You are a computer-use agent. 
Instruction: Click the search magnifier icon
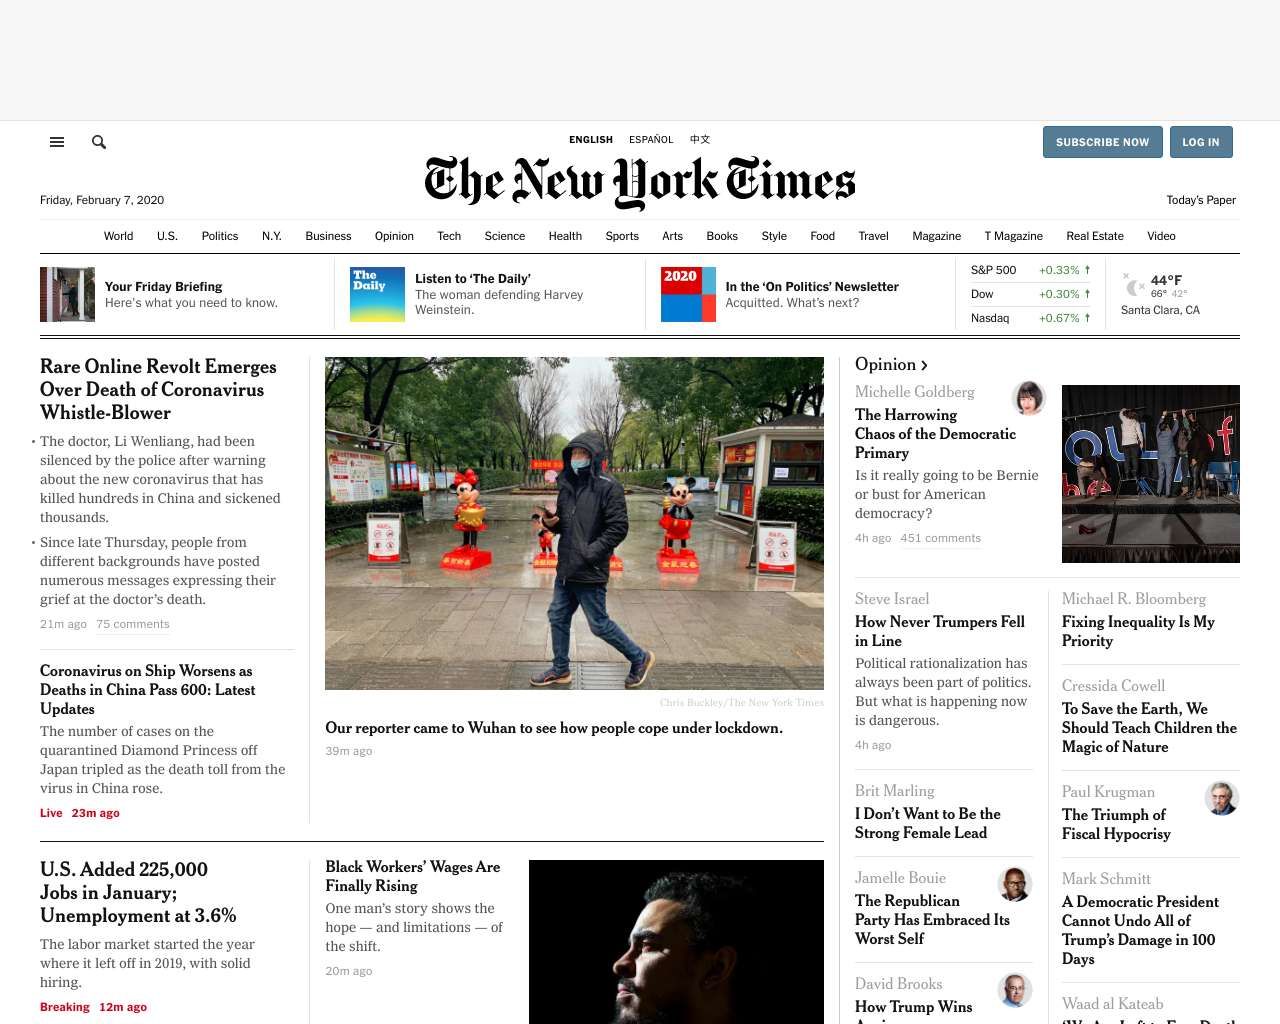99,142
